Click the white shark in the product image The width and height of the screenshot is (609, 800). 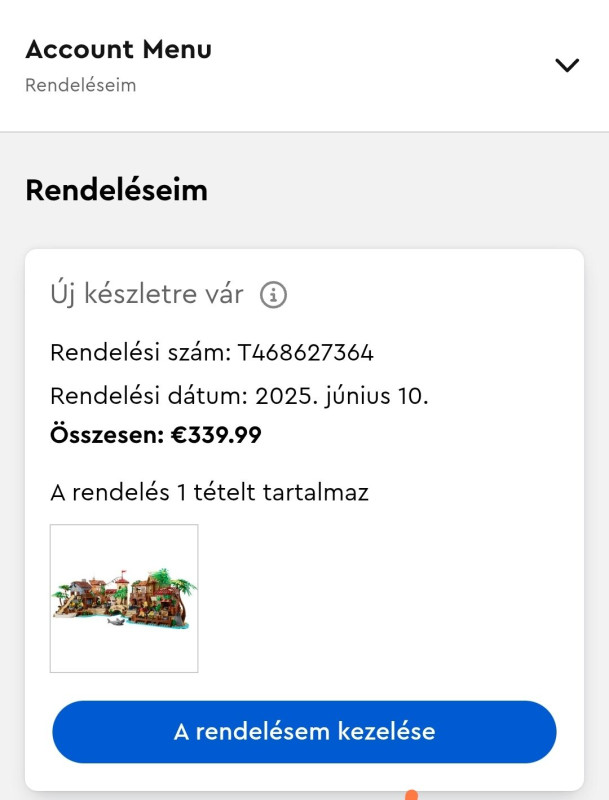pos(117,621)
